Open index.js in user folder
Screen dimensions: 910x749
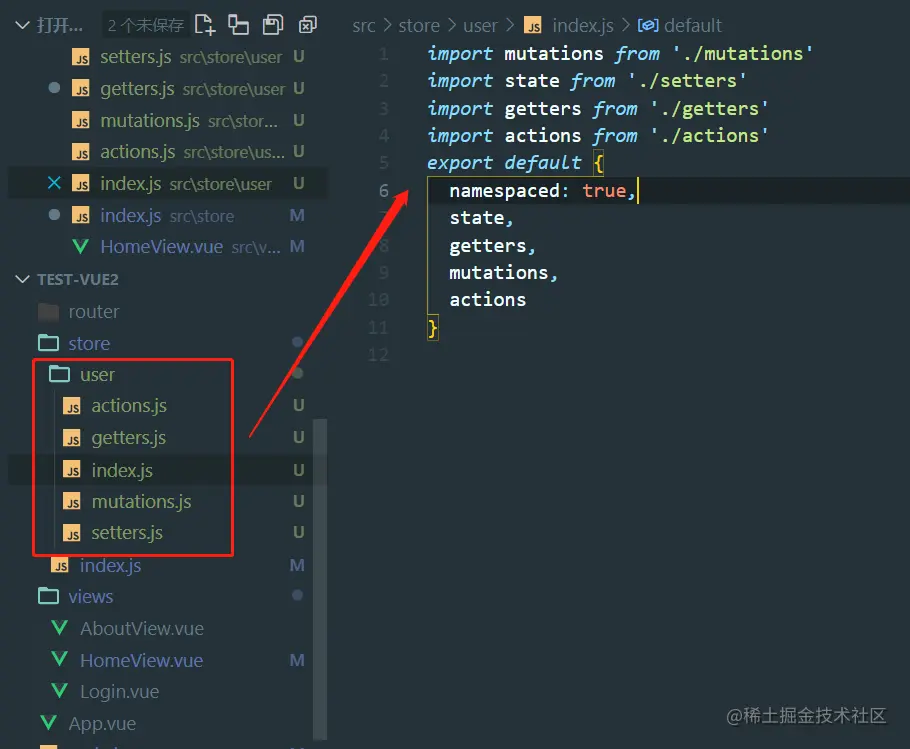click(x=122, y=471)
